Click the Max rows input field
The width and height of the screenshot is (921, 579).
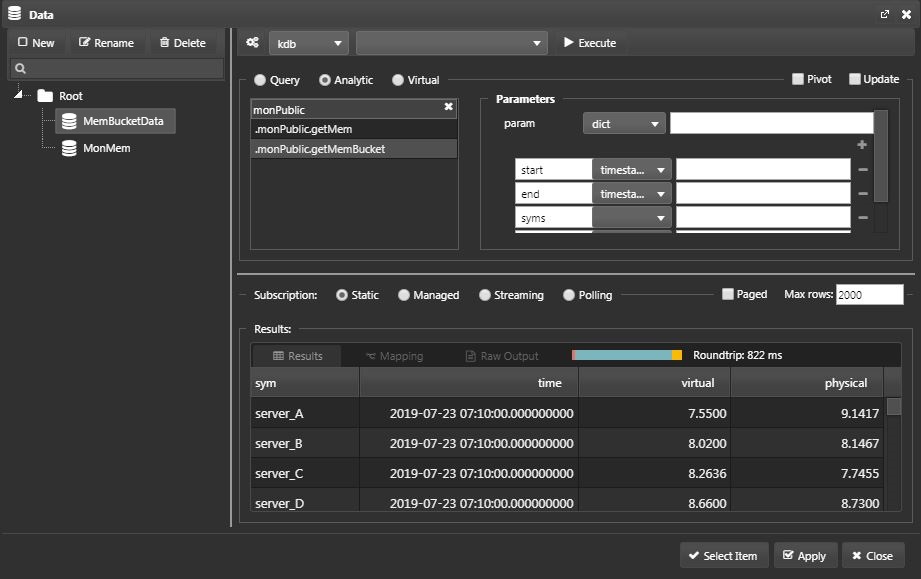click(869, 294)
